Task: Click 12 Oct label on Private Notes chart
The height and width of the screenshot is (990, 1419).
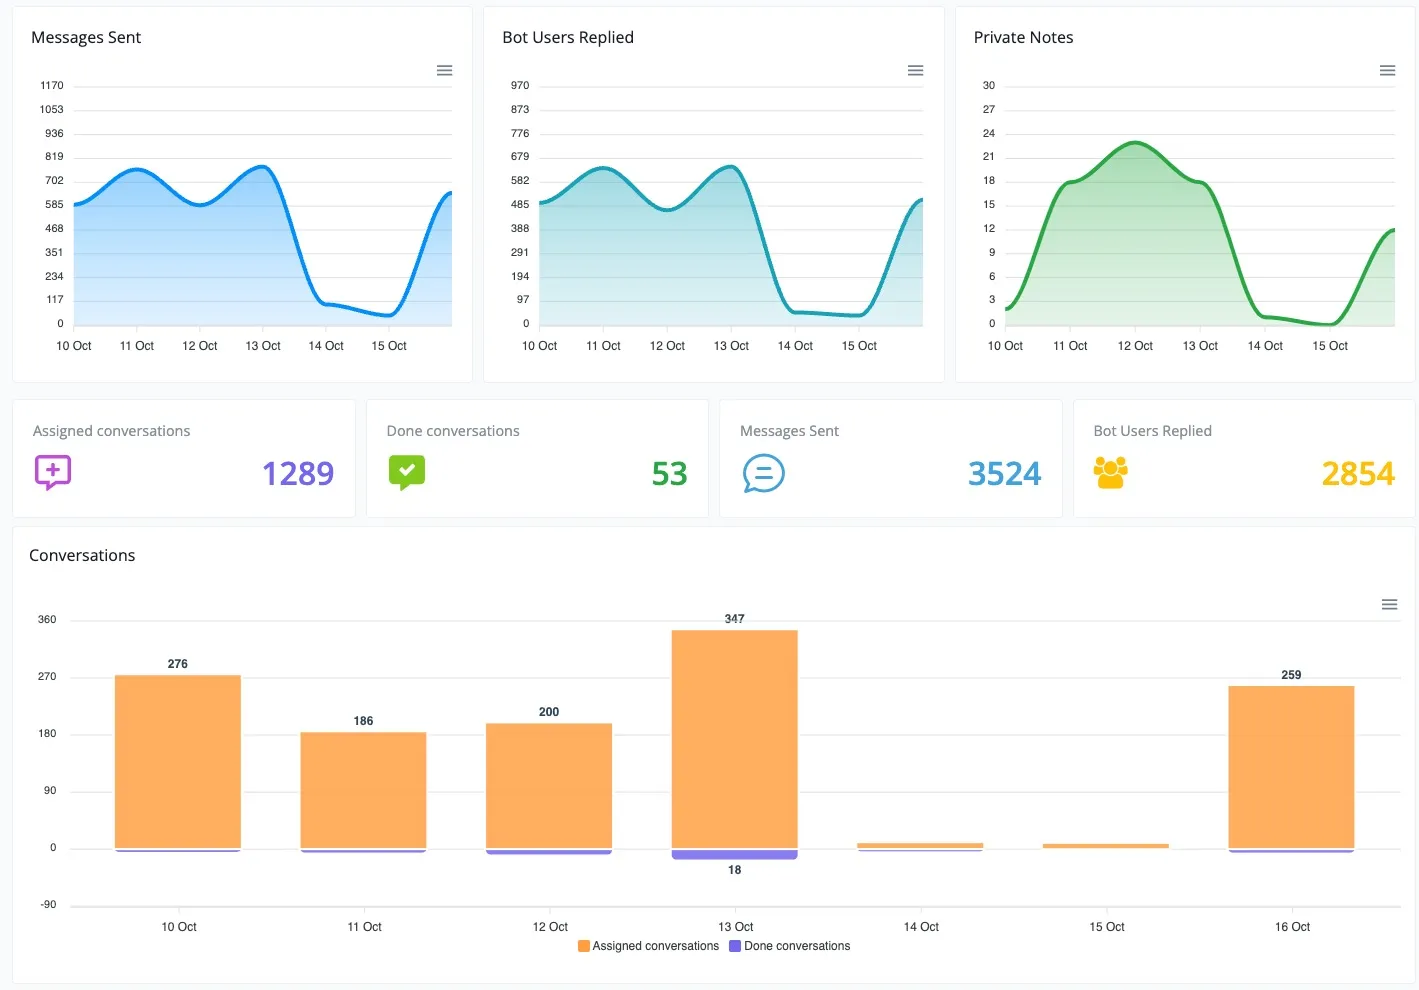Action: click(1135, 346)
